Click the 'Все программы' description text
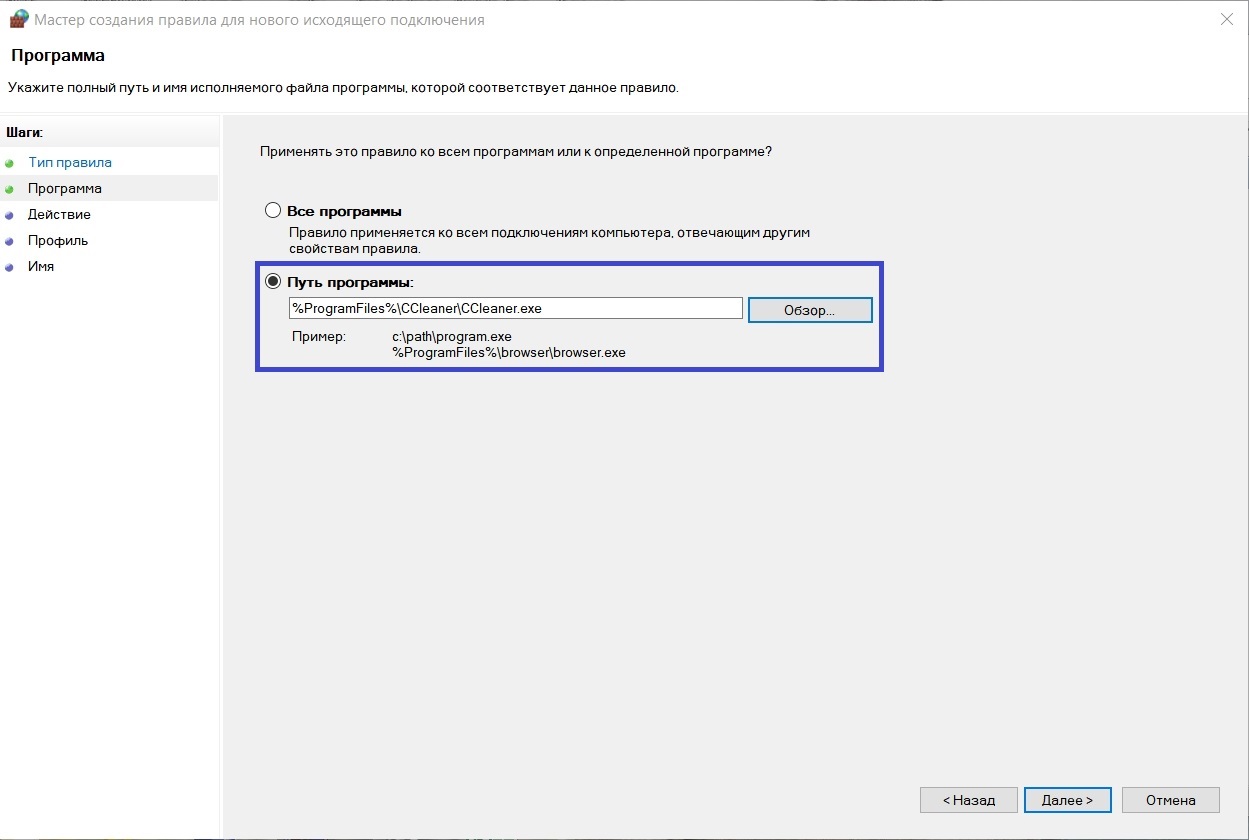This screenshot has width=1249, height=840. click(548, 240)
